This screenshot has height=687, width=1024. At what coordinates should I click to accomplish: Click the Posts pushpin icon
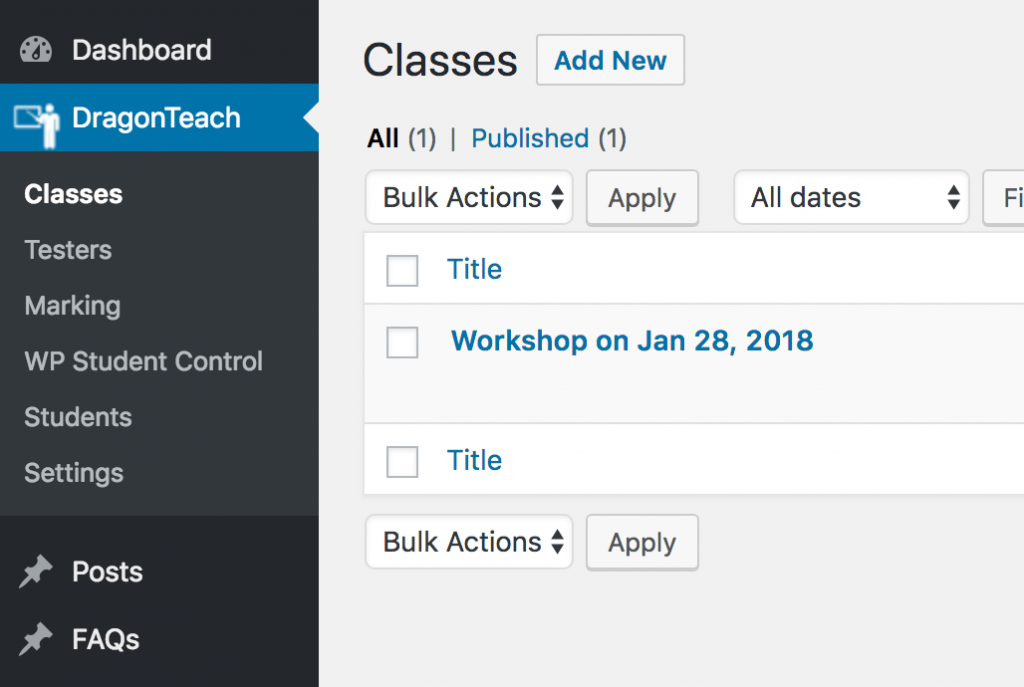(35, 572)
